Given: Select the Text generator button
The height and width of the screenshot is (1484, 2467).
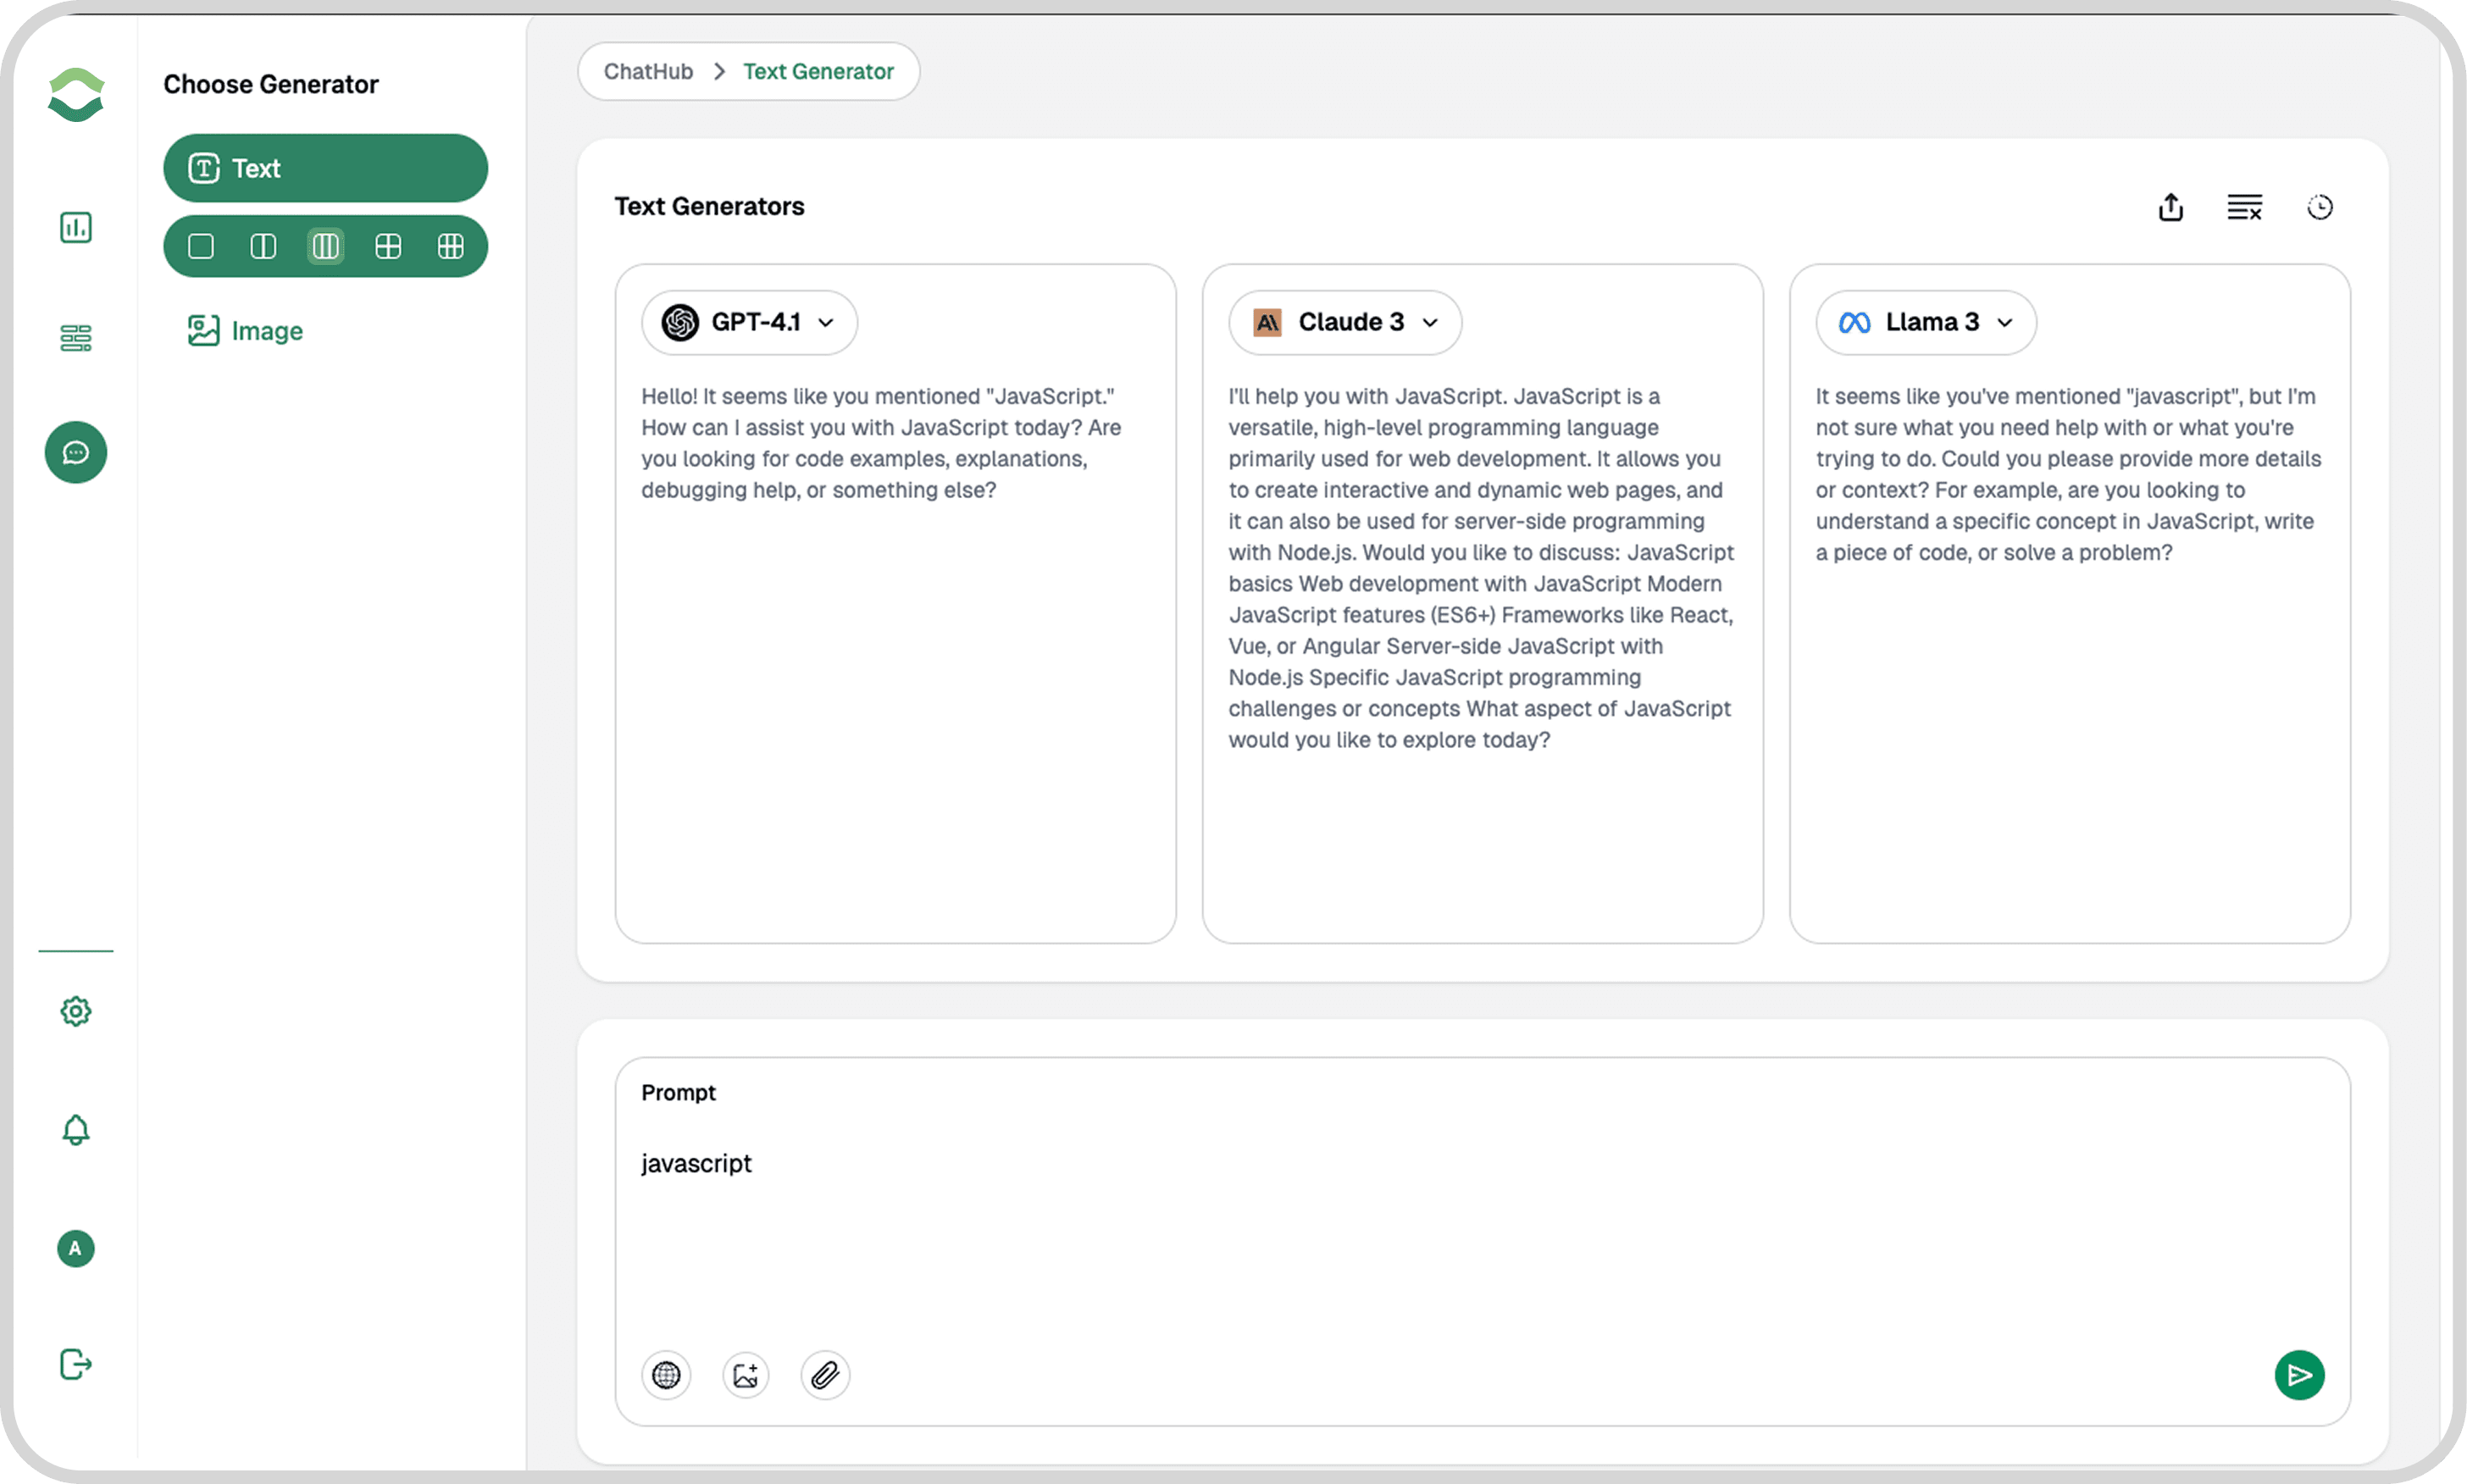Looking at the screenshot, I should 324,168.
